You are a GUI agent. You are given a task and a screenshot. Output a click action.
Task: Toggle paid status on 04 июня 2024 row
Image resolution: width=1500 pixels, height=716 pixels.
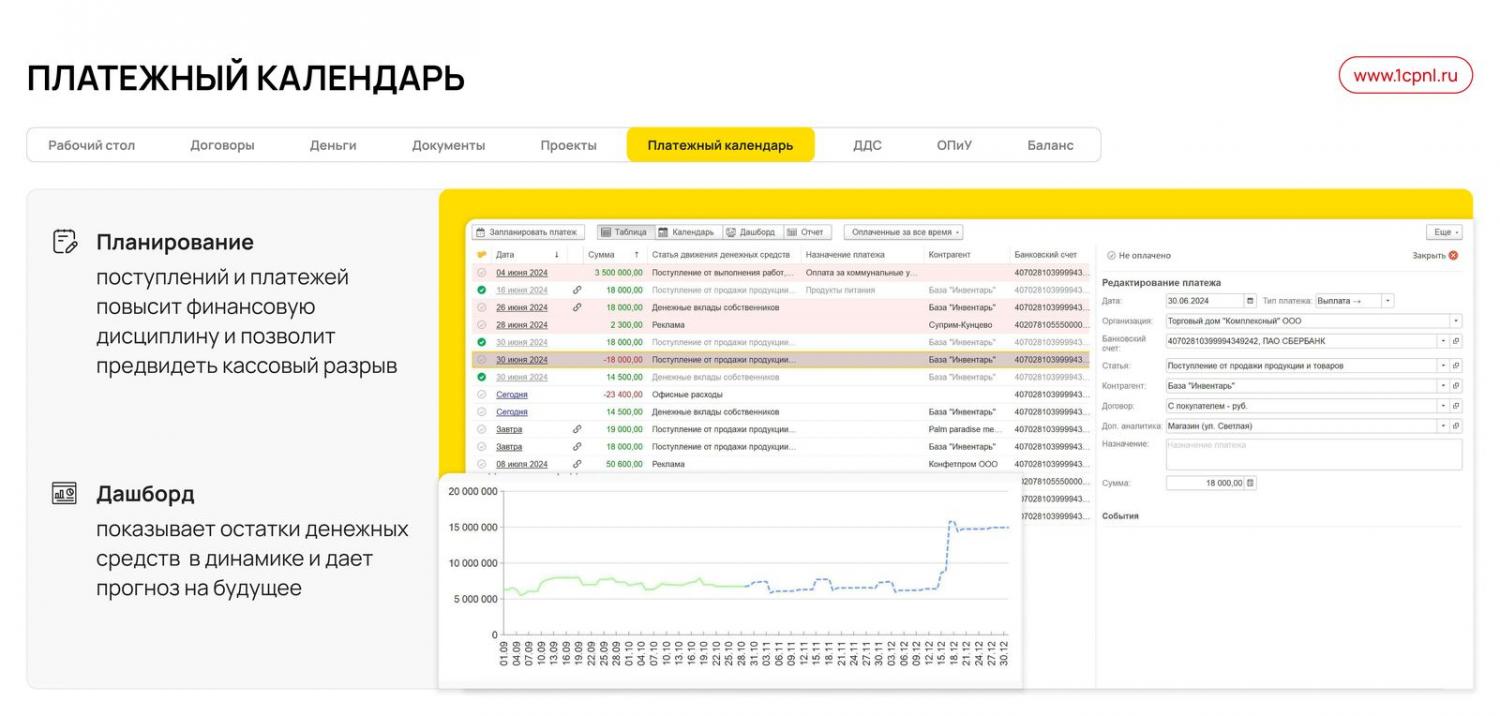pyautogui.click(x=481, y=273)
